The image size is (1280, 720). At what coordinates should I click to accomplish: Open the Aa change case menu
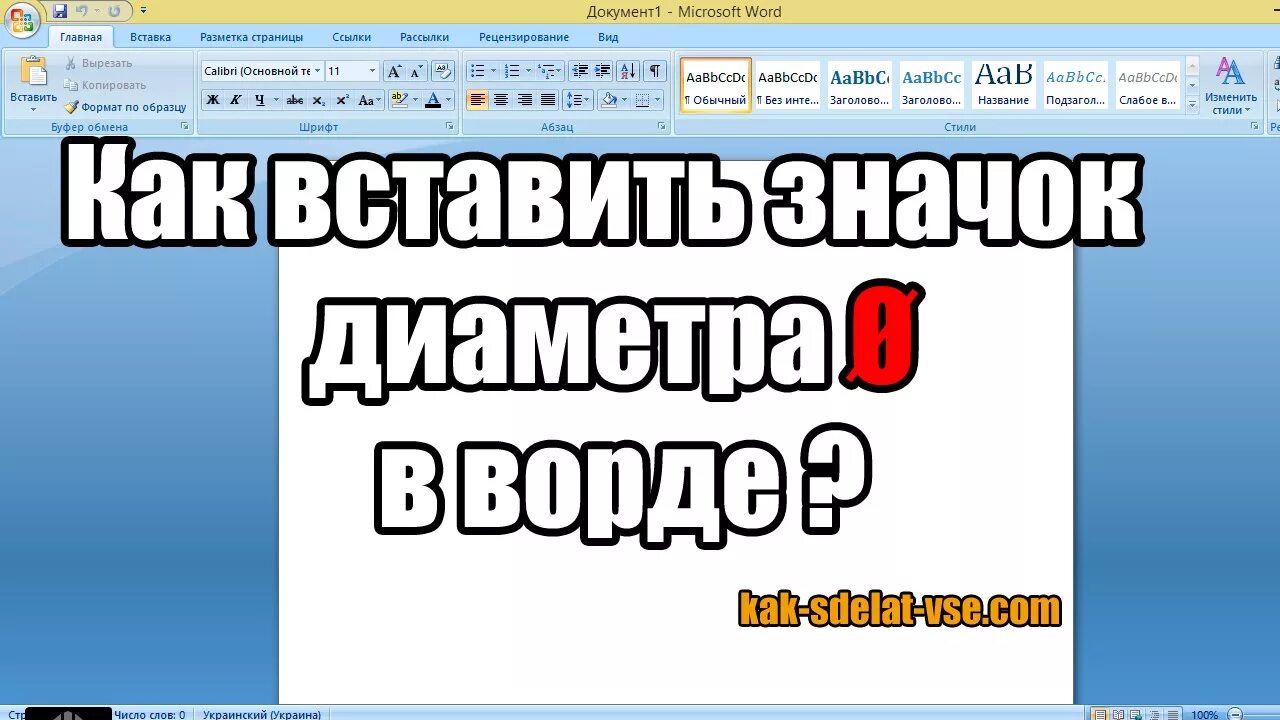[x=370, y=100]
